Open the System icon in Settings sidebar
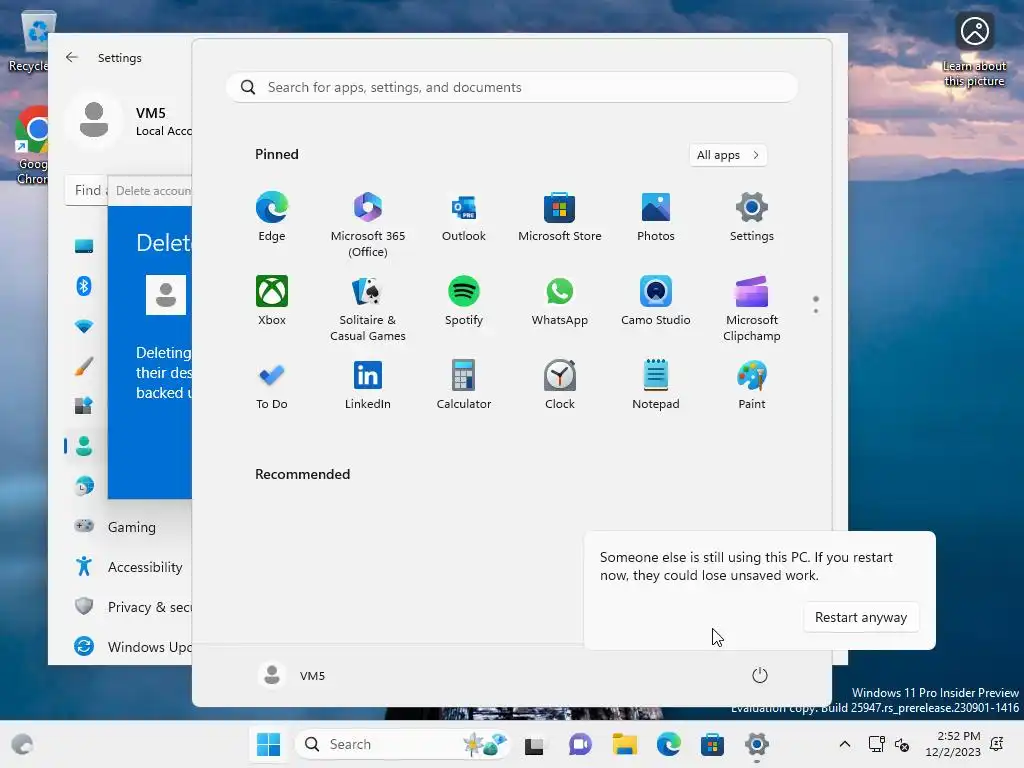The height and width of the screenshot is (768, 1024). tap(84, 246)
